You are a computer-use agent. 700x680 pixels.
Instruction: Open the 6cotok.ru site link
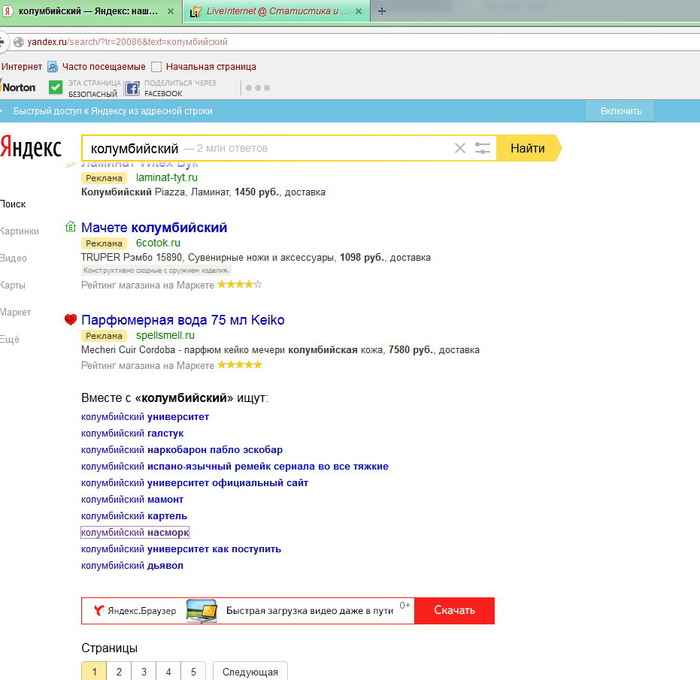pyautogui.click(x=158, y=243)
